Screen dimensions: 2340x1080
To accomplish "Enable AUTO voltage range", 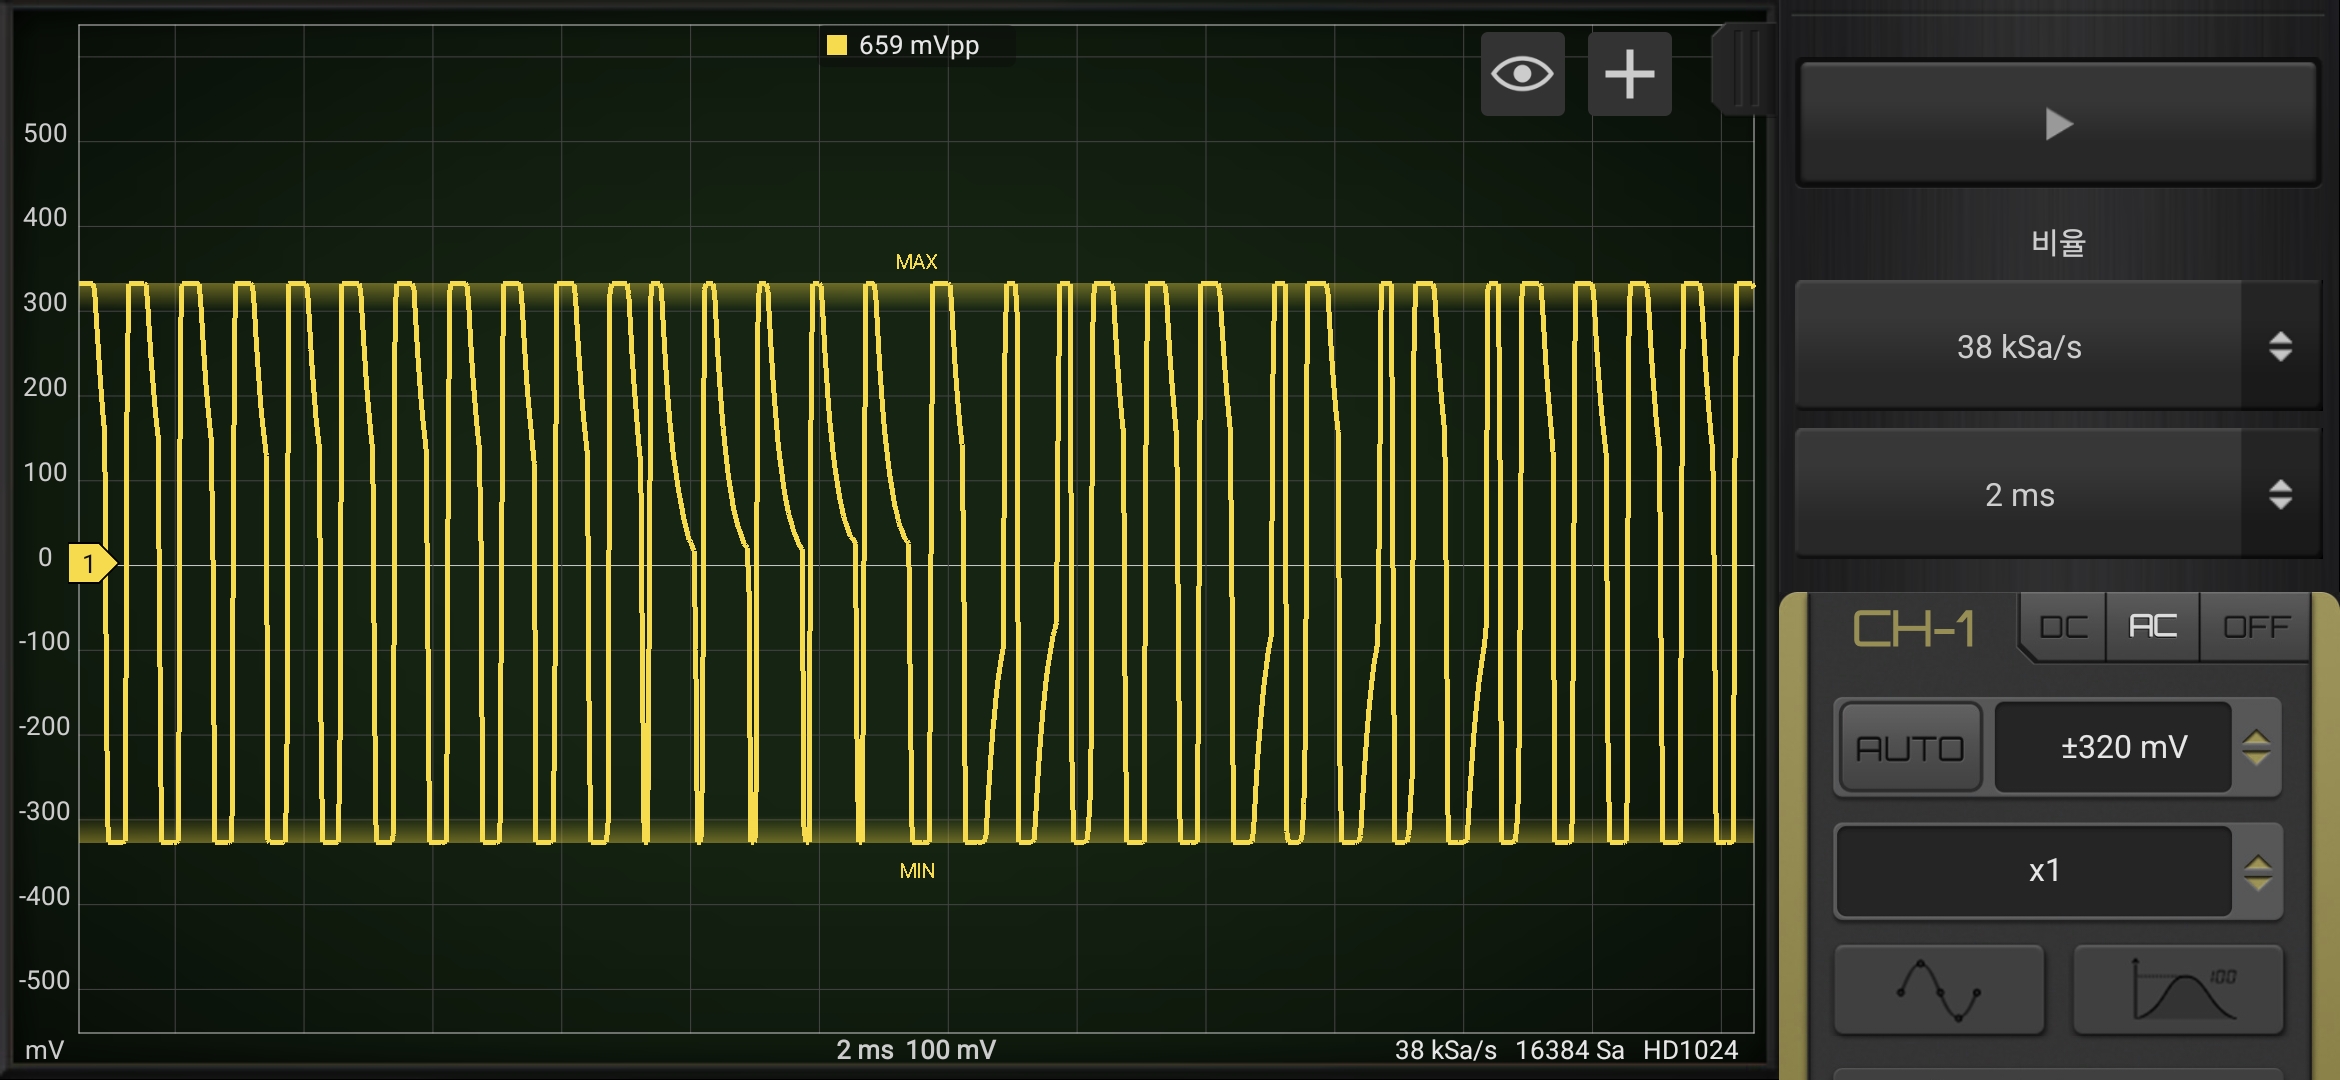I will click(1910, 747).
